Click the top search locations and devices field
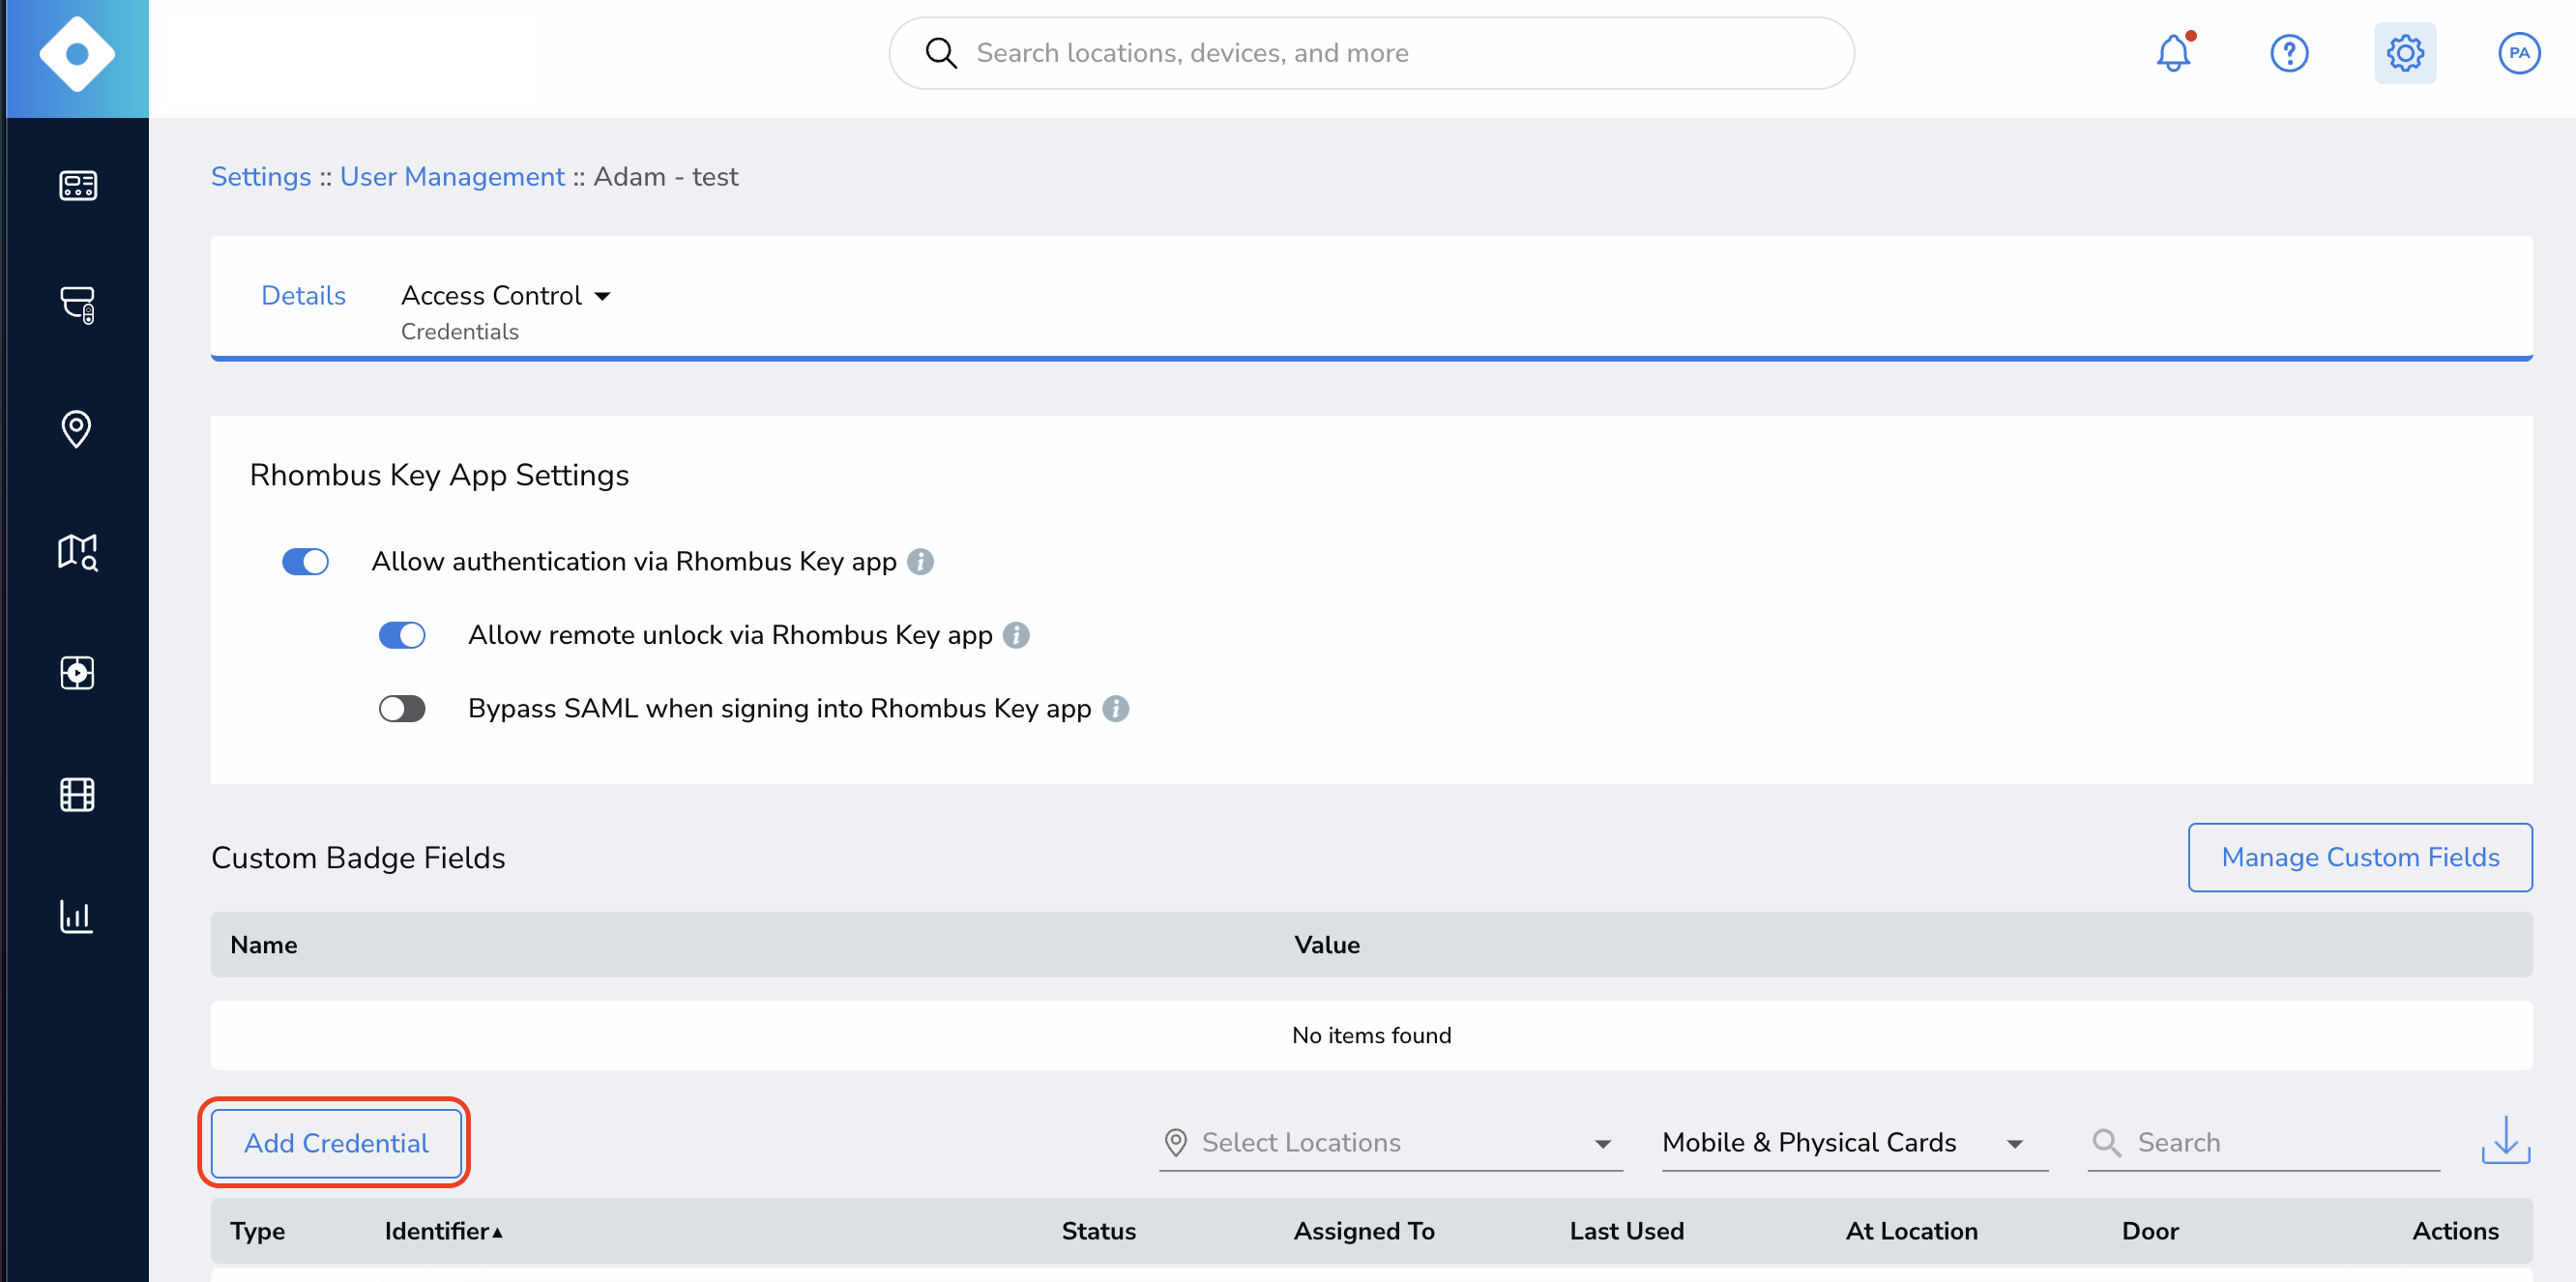Viewport: 2576px width, 1282px height. coord(1371,53)
